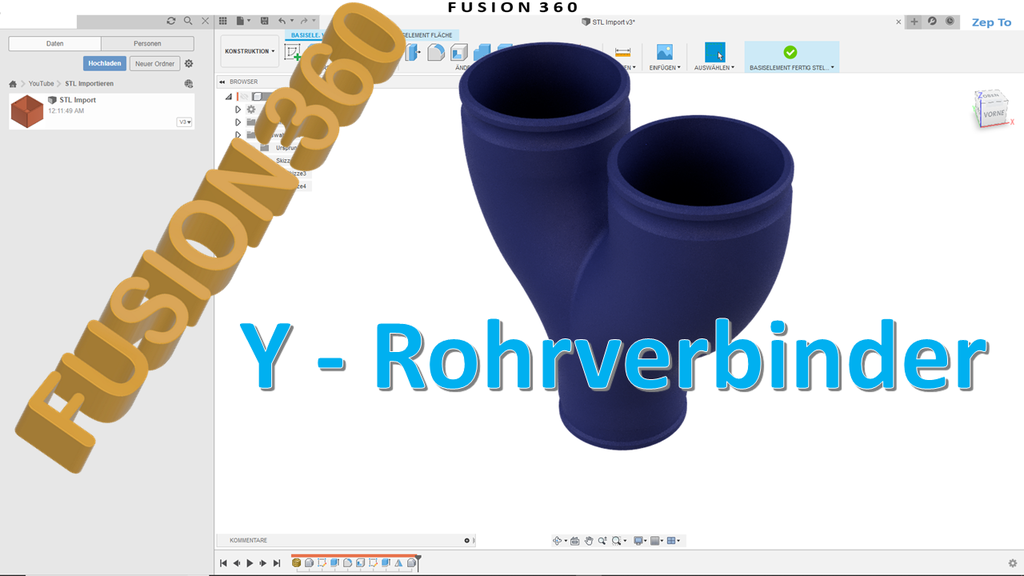Click STL Importieren breadcrumb
The height and width of the screenshot is (576, 1024).
click(89, 84)
